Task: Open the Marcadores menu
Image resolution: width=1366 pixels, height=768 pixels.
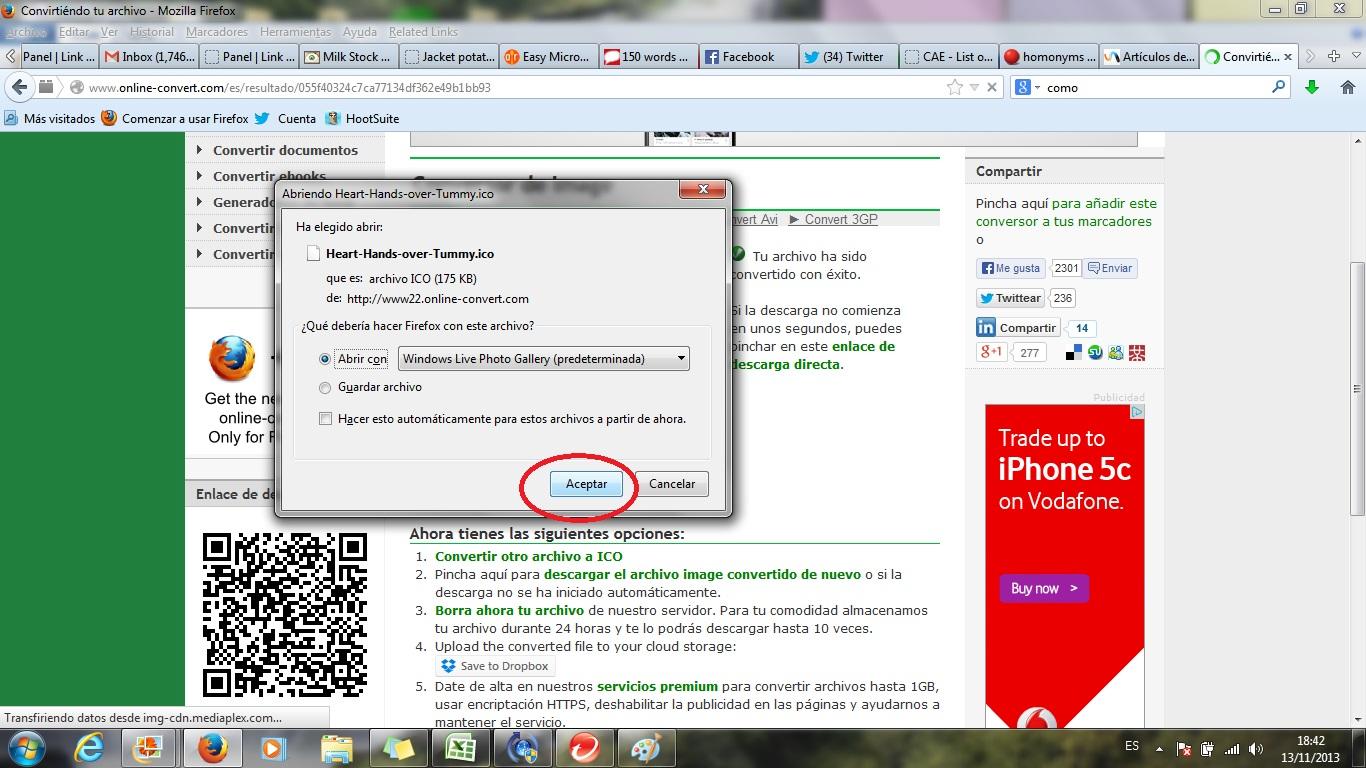Action: [217, 32]
